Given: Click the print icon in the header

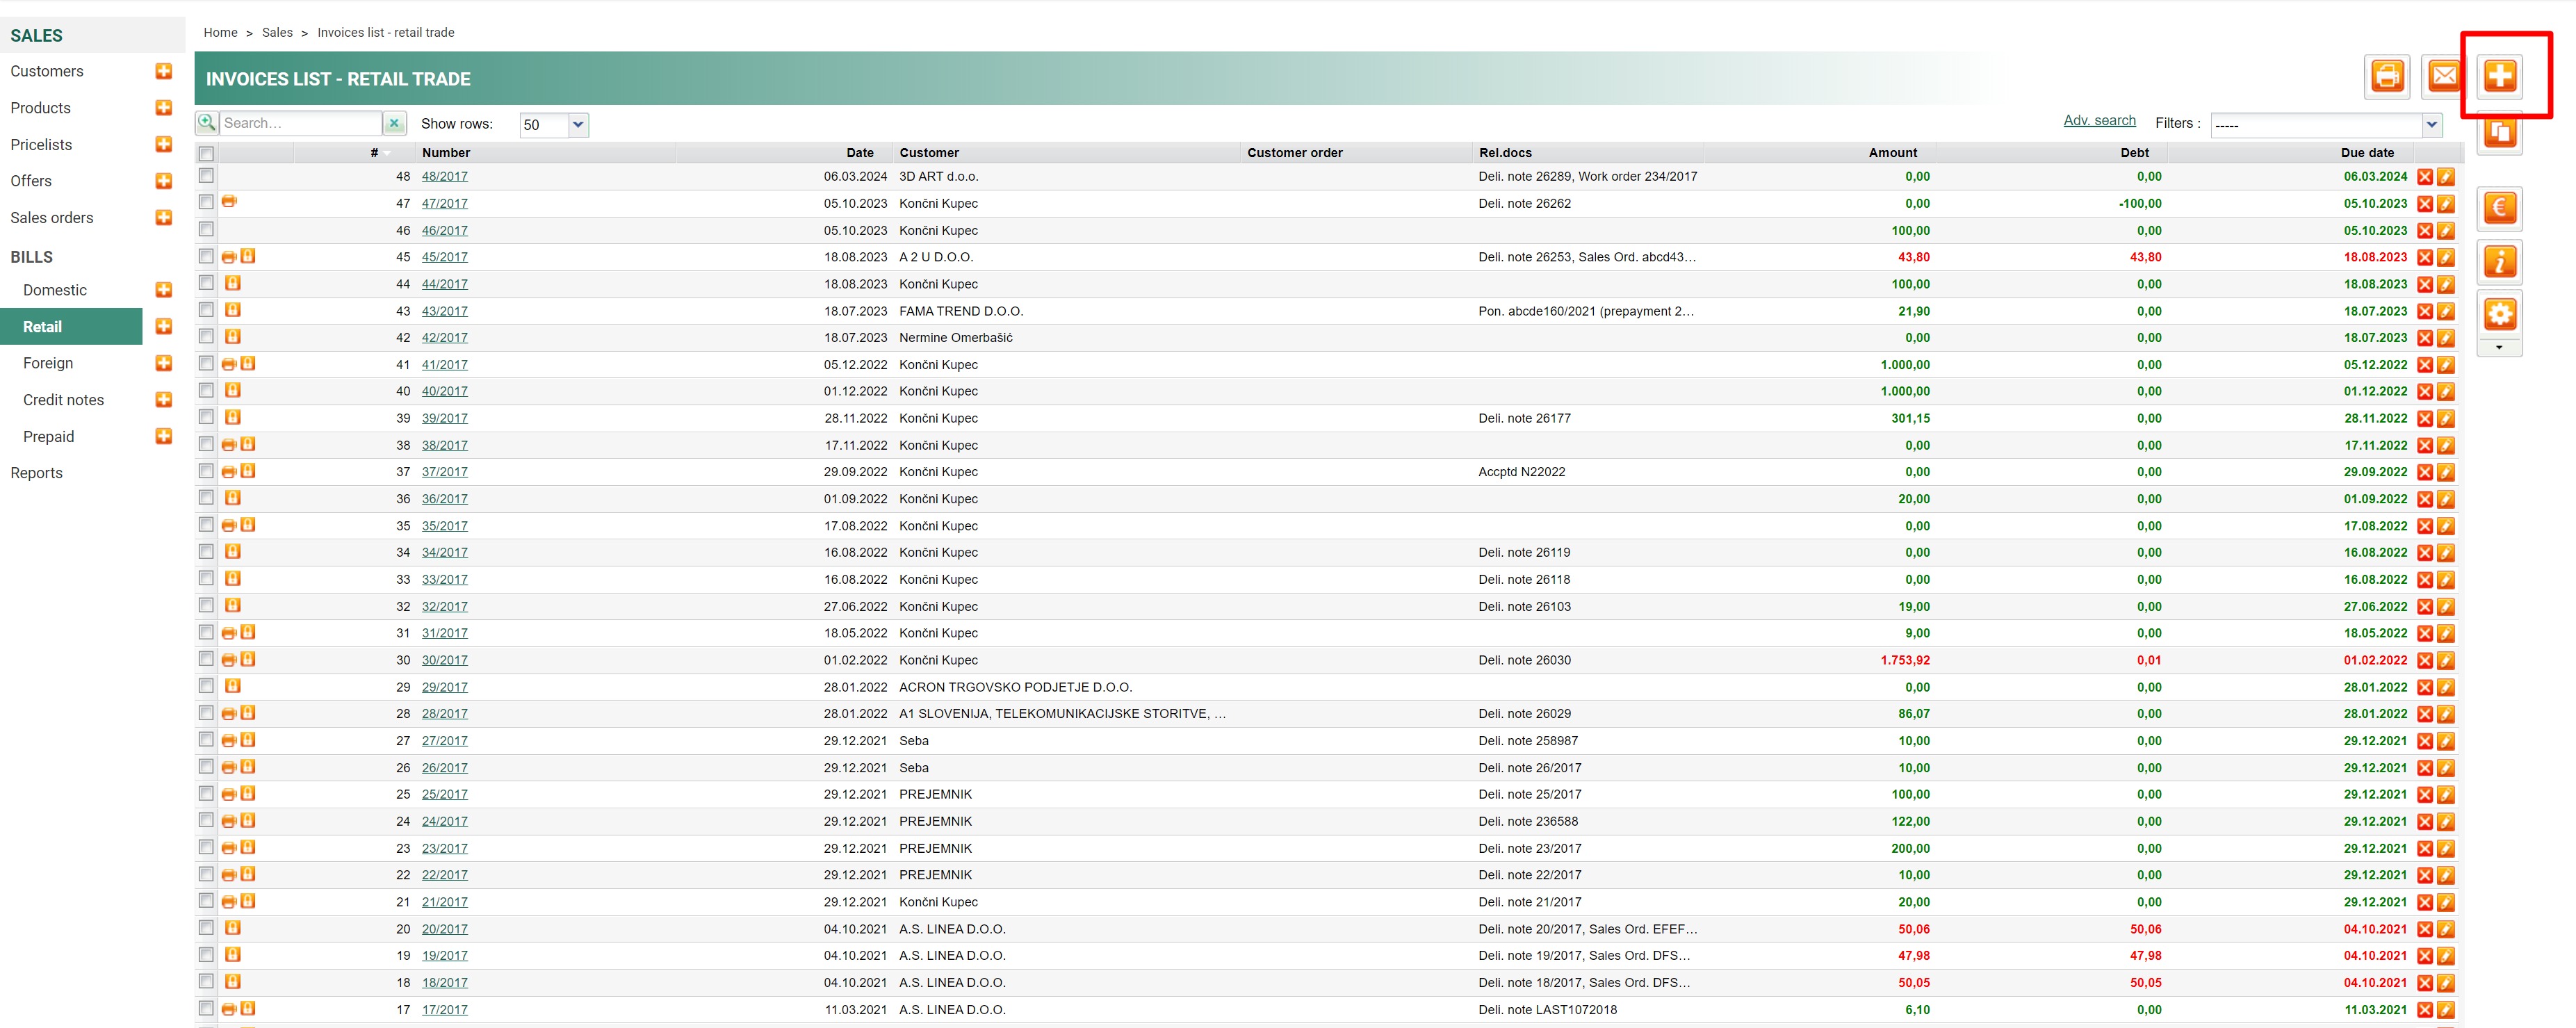Looking at the screenshot, I should pyautogui.click(x=2387, y=76).
